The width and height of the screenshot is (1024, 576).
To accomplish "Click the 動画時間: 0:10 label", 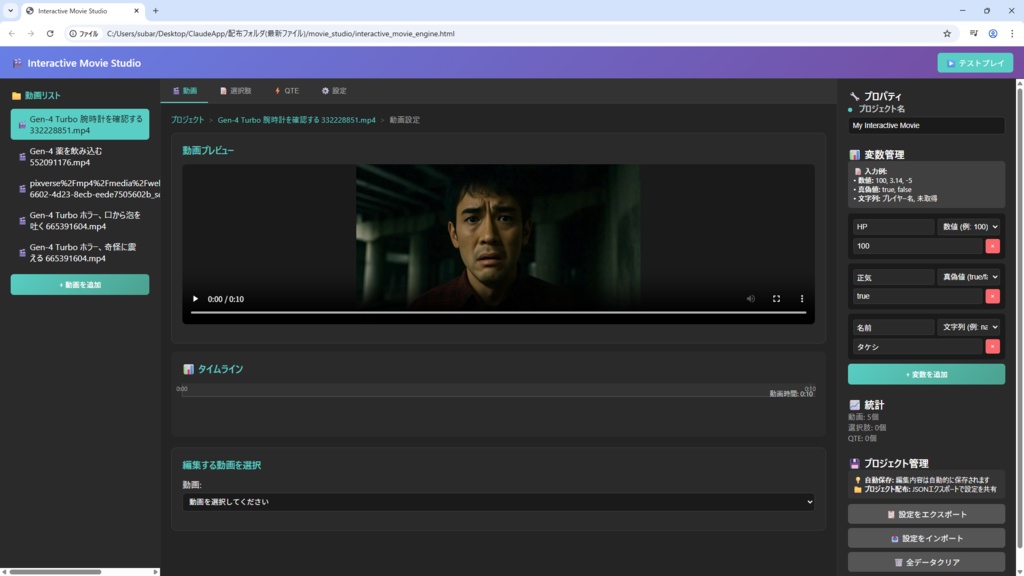I will pyautogui.click(x=791, y=394).
